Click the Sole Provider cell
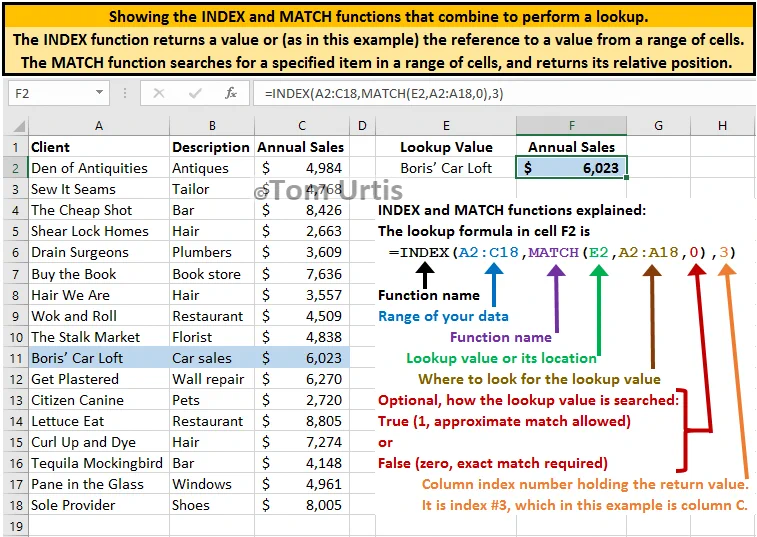 (99, 505)
